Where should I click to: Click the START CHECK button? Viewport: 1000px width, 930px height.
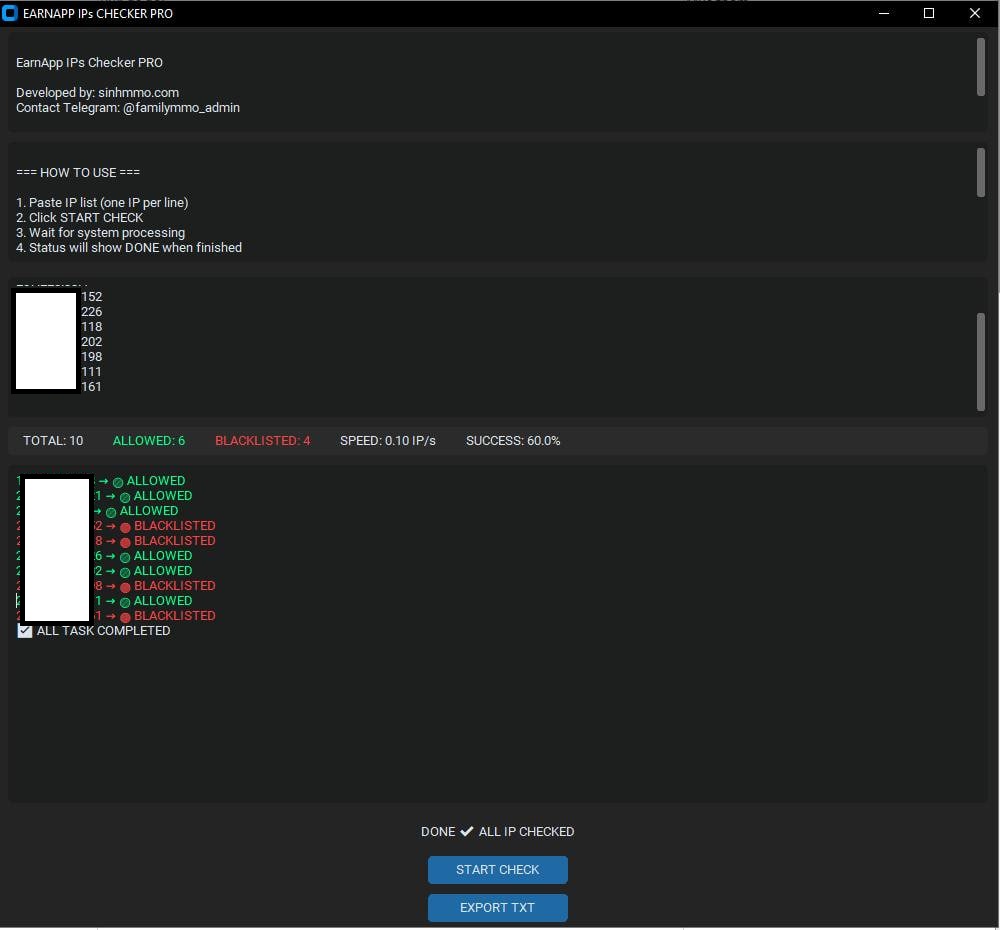[x=497, y=870]
